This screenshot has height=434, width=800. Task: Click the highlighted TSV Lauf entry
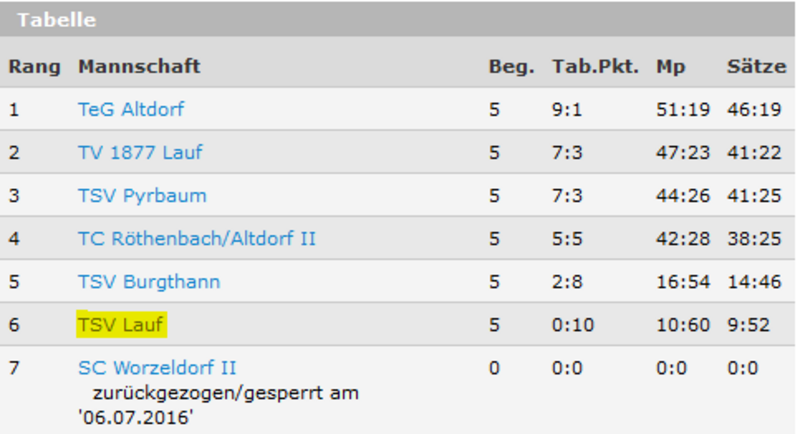click(121, 325)
